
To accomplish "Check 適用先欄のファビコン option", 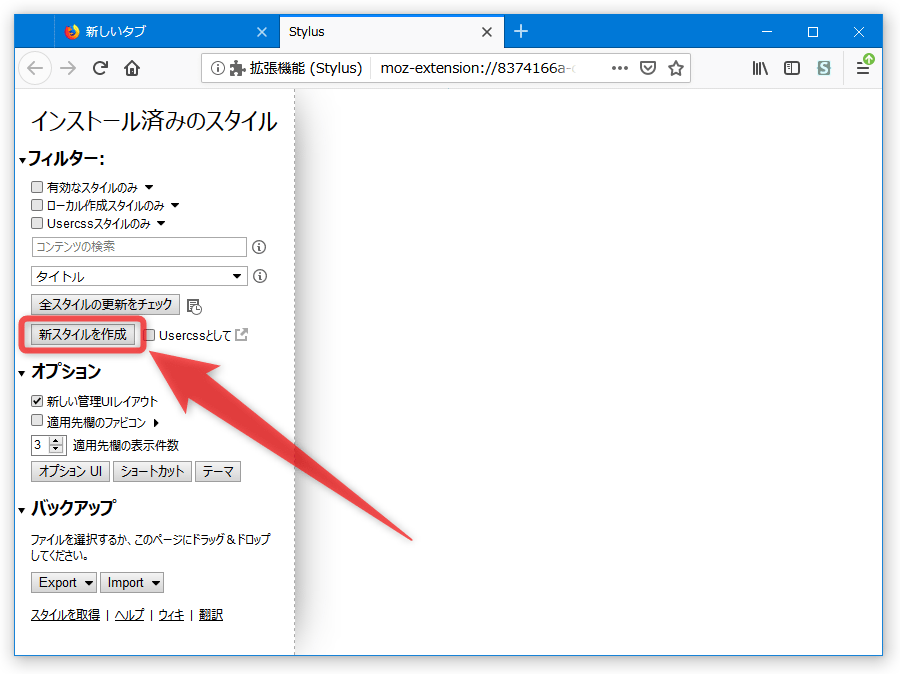I will [x=37, y=421].
